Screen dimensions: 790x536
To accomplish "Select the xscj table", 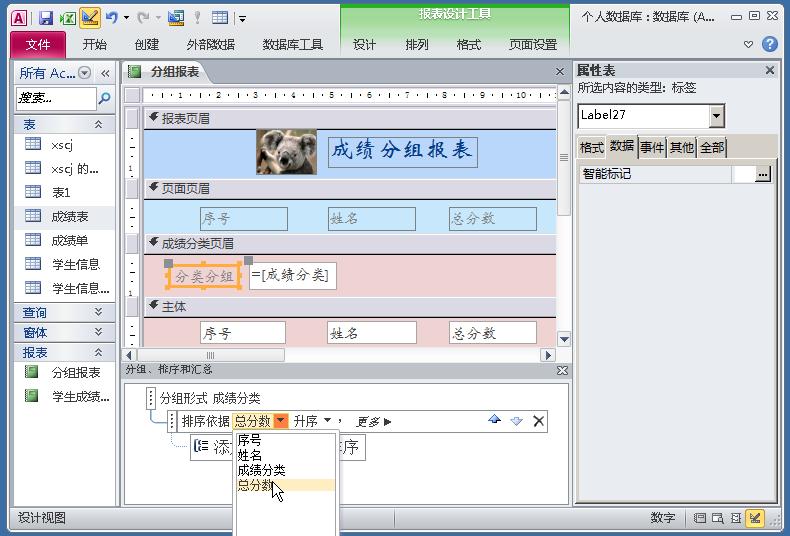I will [x=64, y=145].
